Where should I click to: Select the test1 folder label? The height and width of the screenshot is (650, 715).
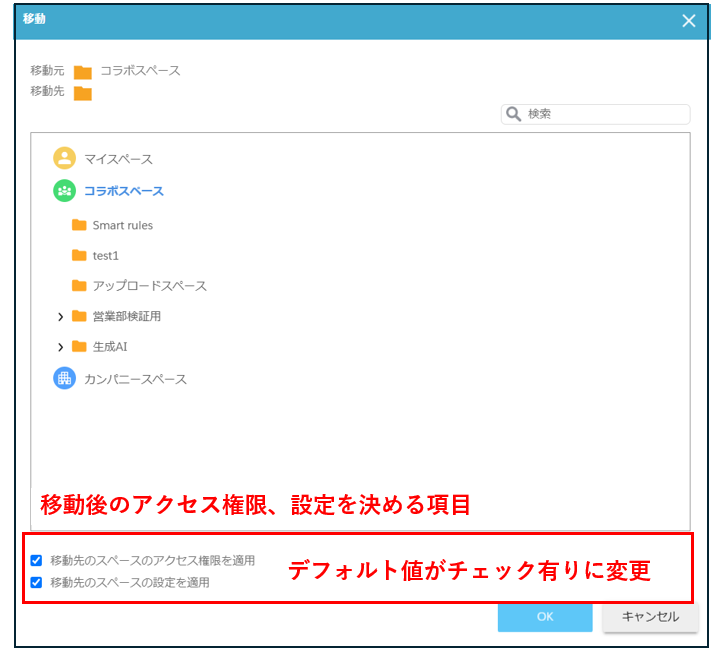tap(106, 256)
